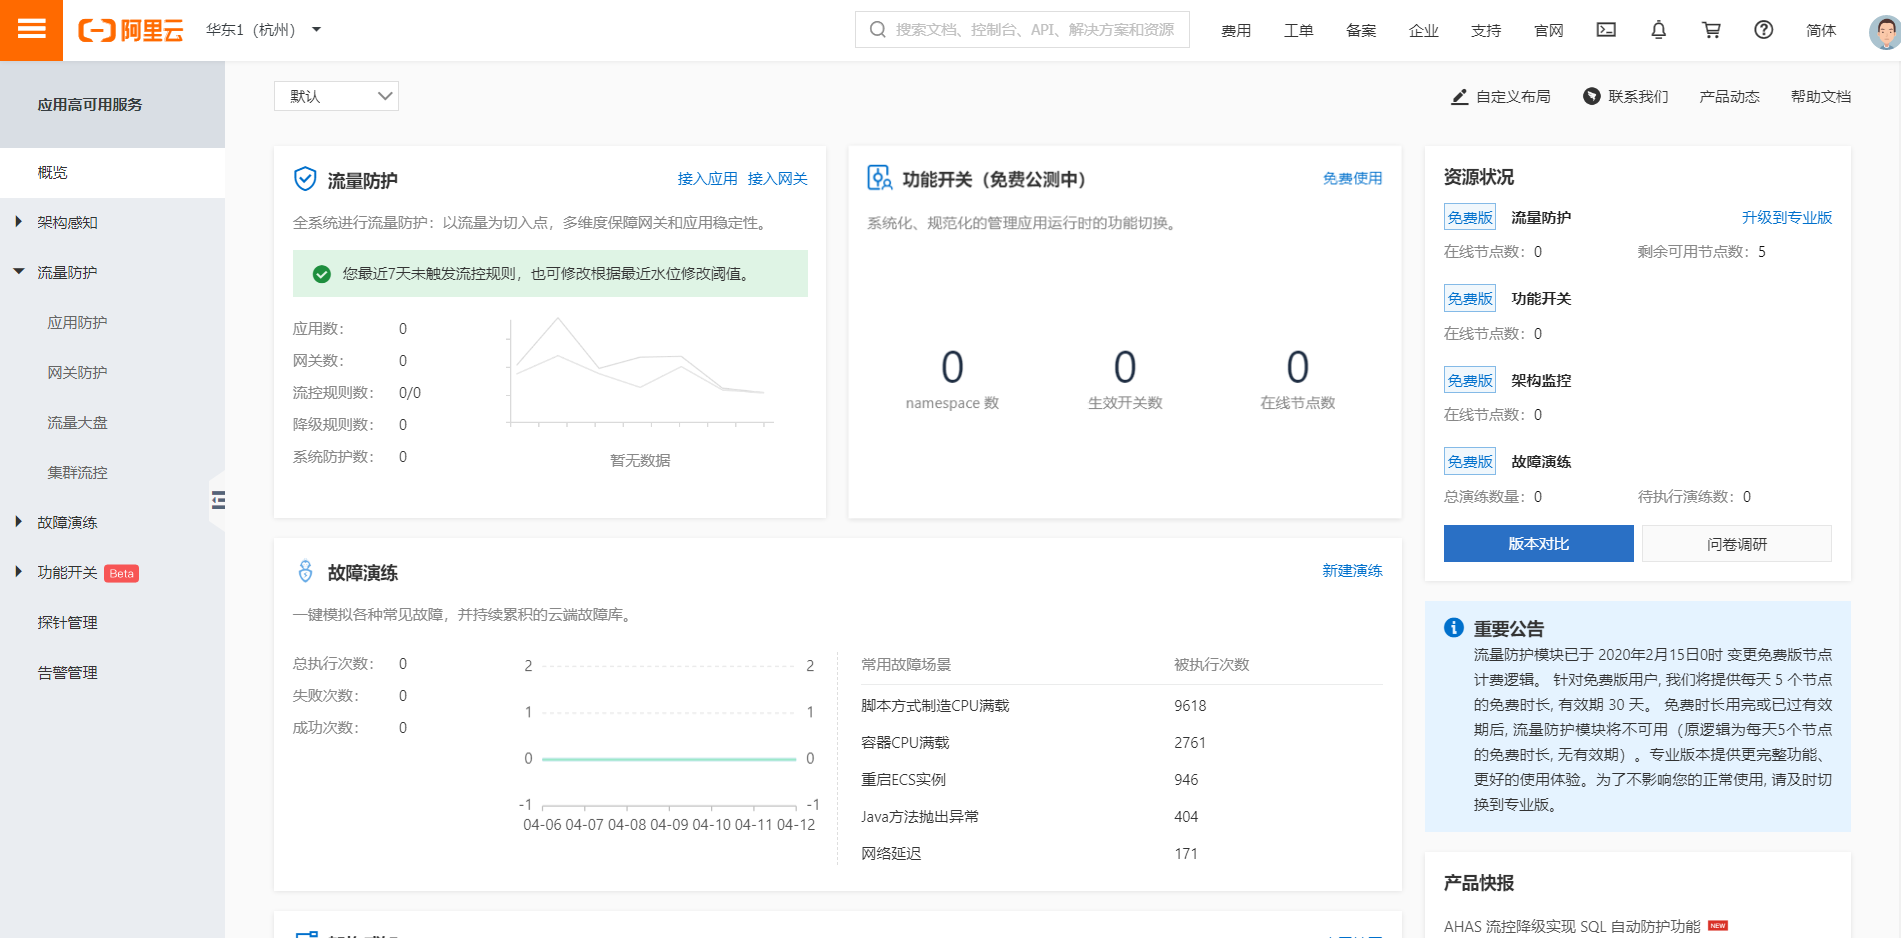This screenshot has width=1901, height=938.
Task: Open the Cloud Shell terminal icon
Action: (1606, 30)
